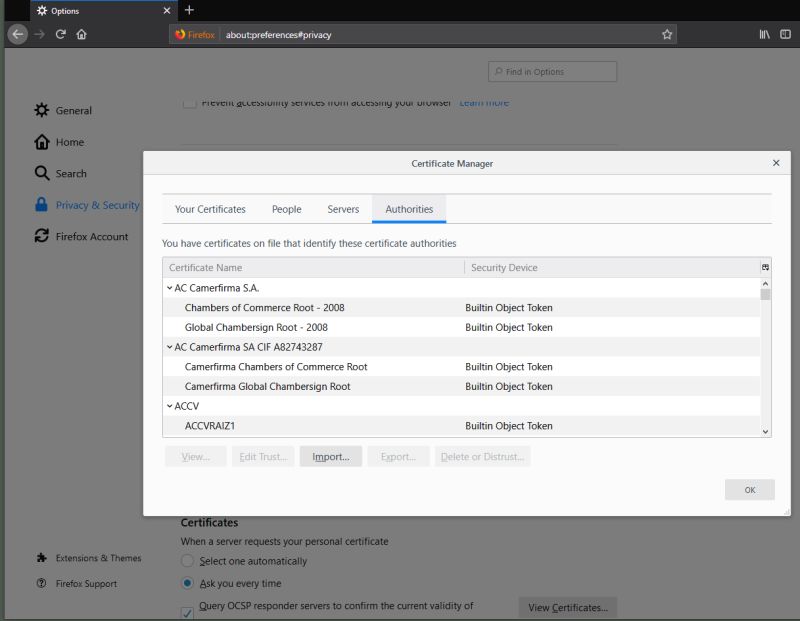Click the Import button
The width and height of the screenshot is (800, 621).
click(331, 456)
